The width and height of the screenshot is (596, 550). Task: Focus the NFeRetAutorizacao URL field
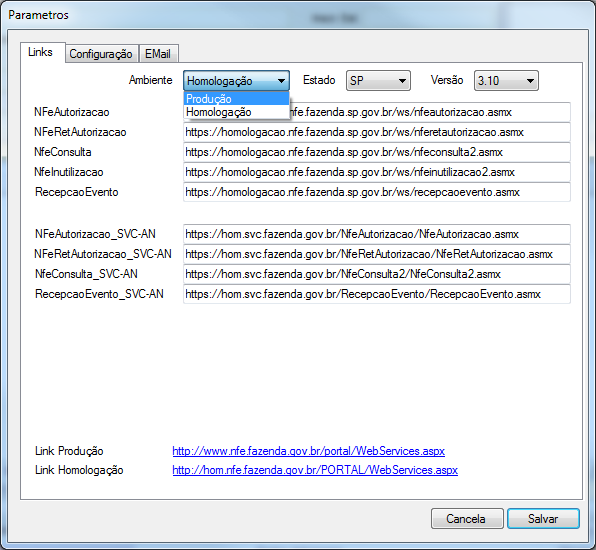[x=377, y=132]
